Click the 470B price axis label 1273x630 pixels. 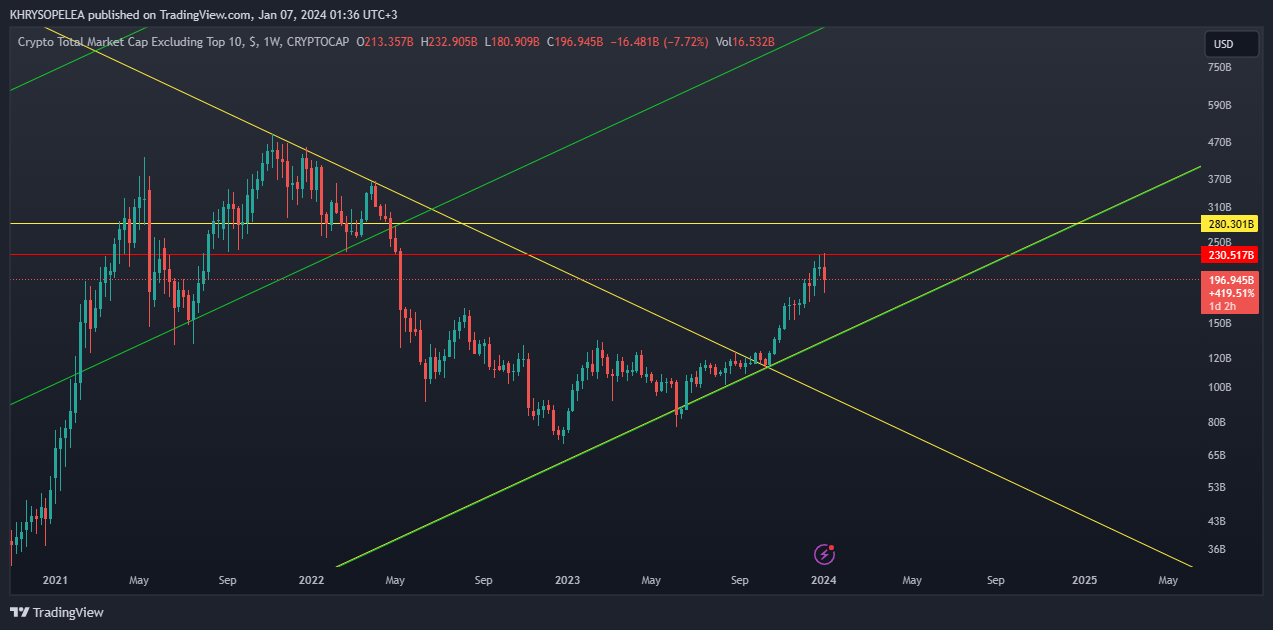pyautogui.click(x=1219, y=143)
